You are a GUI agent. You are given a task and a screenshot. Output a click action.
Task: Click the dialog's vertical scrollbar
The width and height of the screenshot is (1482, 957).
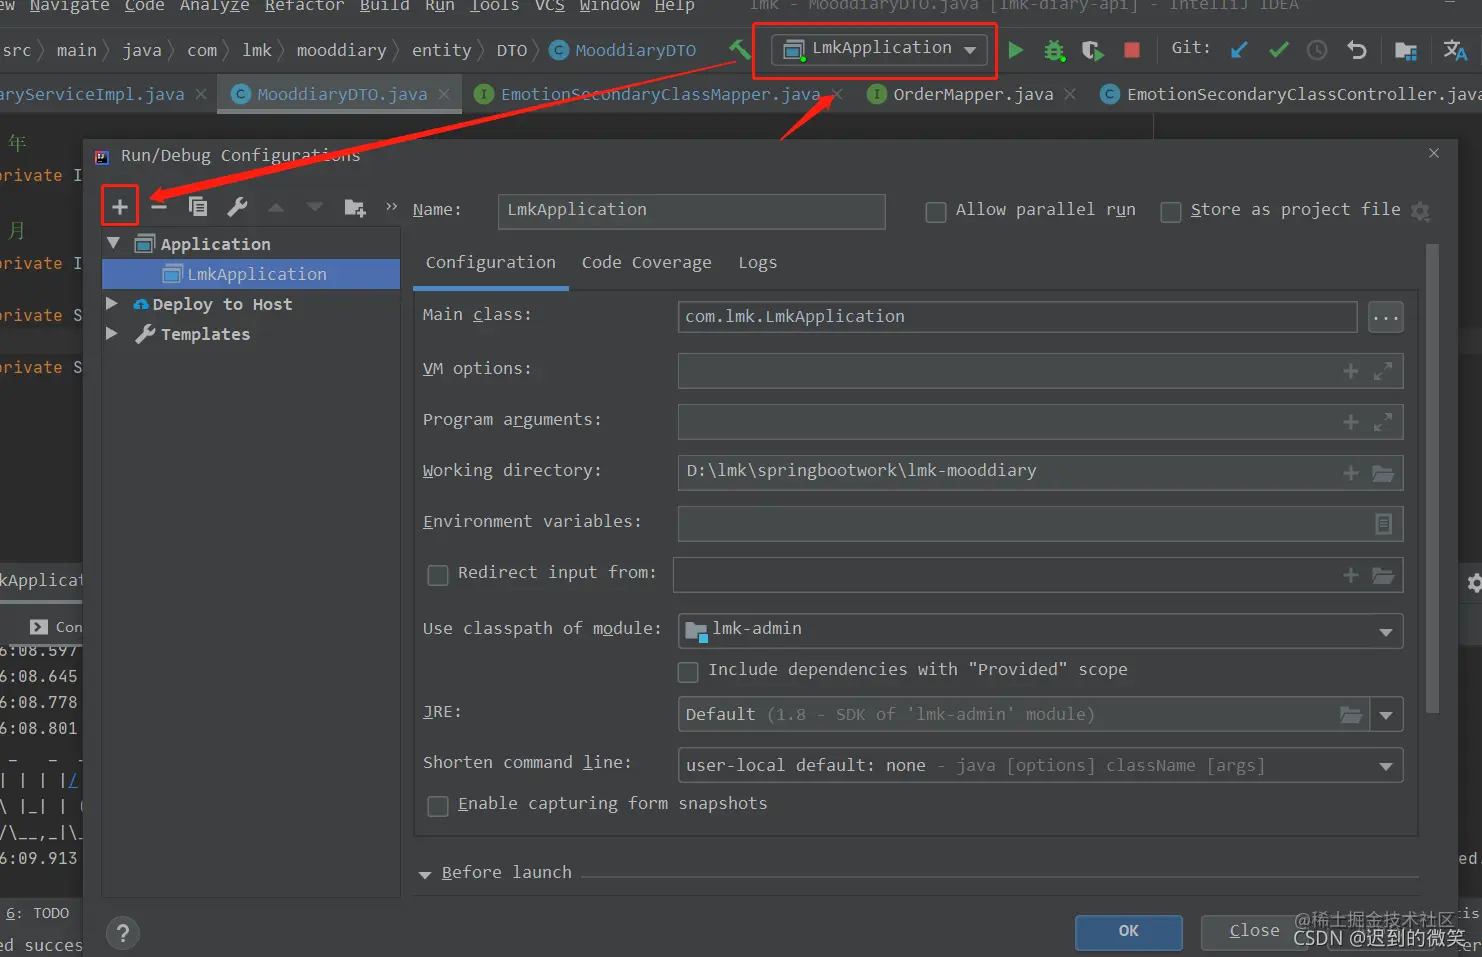pyautogui.click(x=1432, y=479)
